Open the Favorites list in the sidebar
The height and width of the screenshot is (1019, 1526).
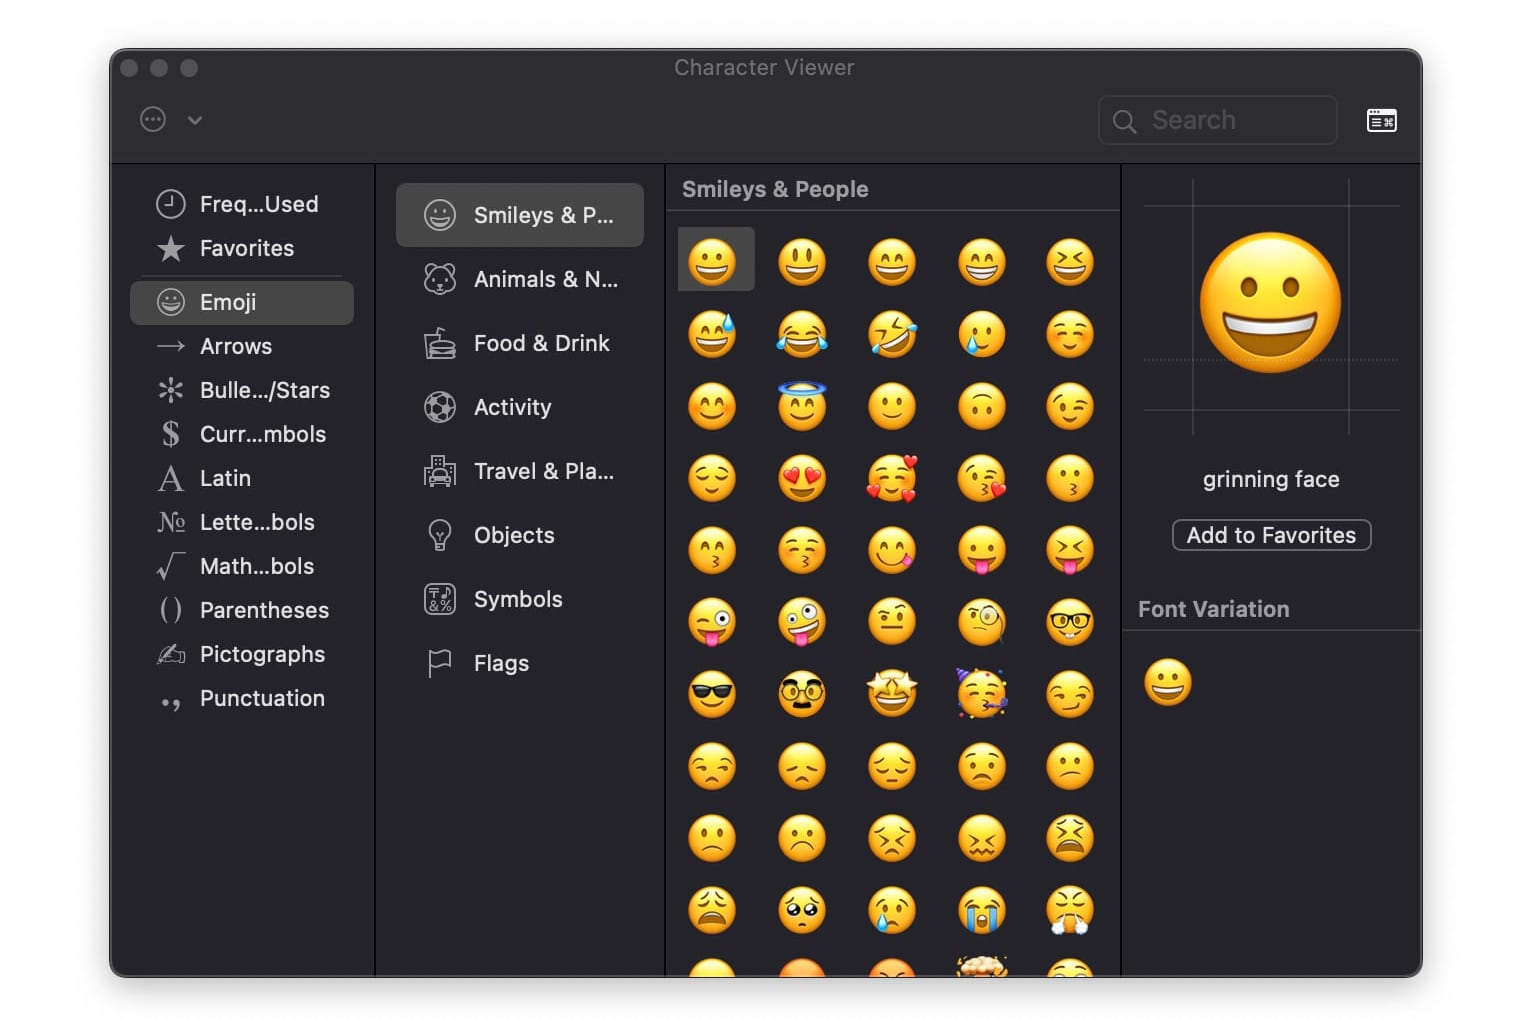click(x=246, y=248)
